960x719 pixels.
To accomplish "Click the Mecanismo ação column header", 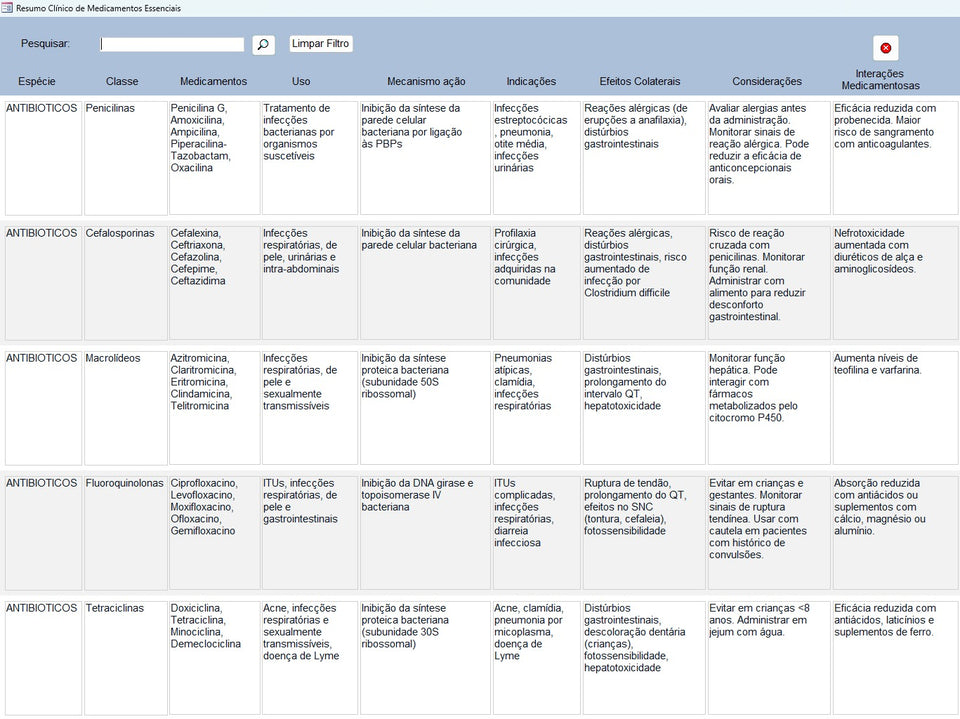I will click(426, 82).
